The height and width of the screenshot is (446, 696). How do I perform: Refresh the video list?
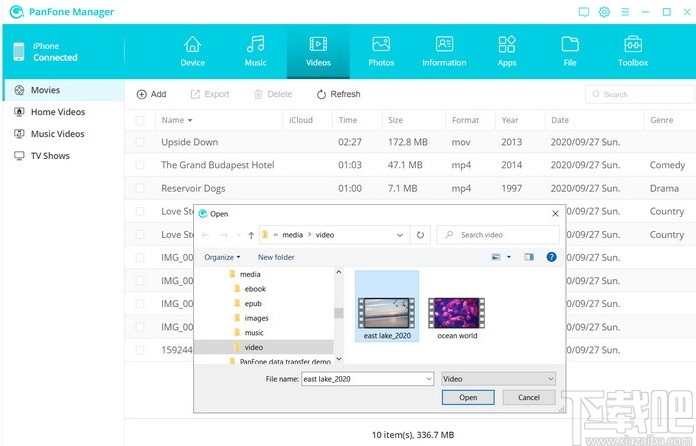pos(338,94)
